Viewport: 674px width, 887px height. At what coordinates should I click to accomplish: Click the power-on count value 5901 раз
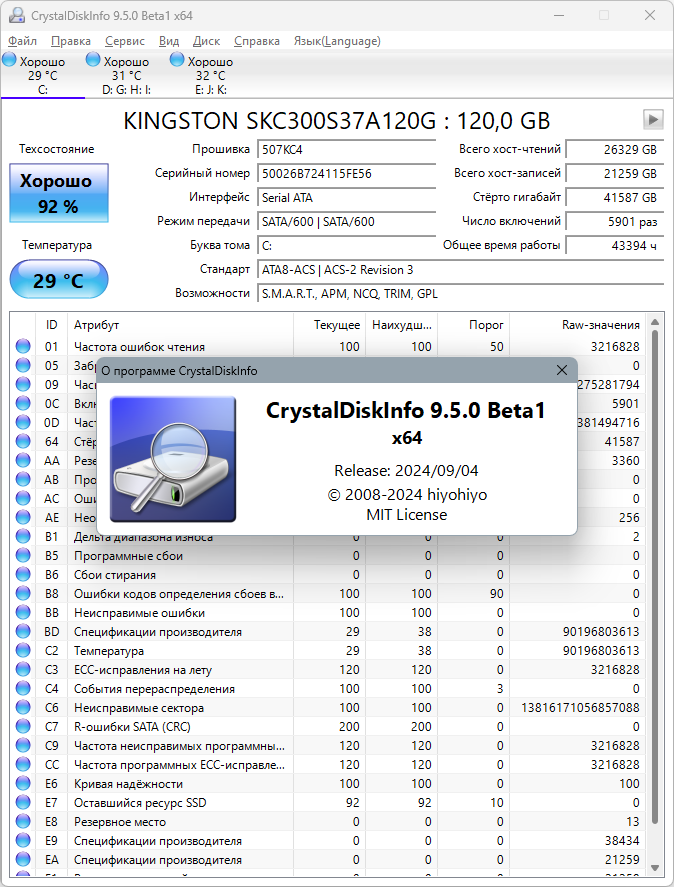615,222
